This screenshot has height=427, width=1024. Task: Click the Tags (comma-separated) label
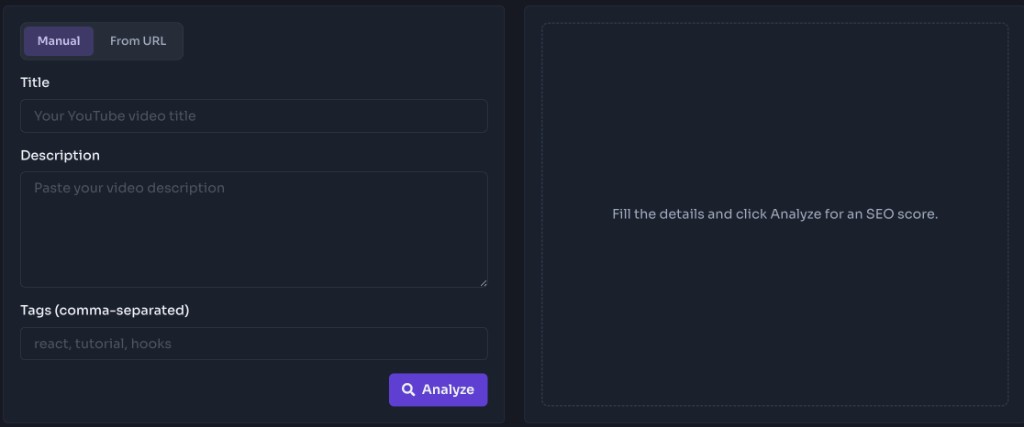104,311
